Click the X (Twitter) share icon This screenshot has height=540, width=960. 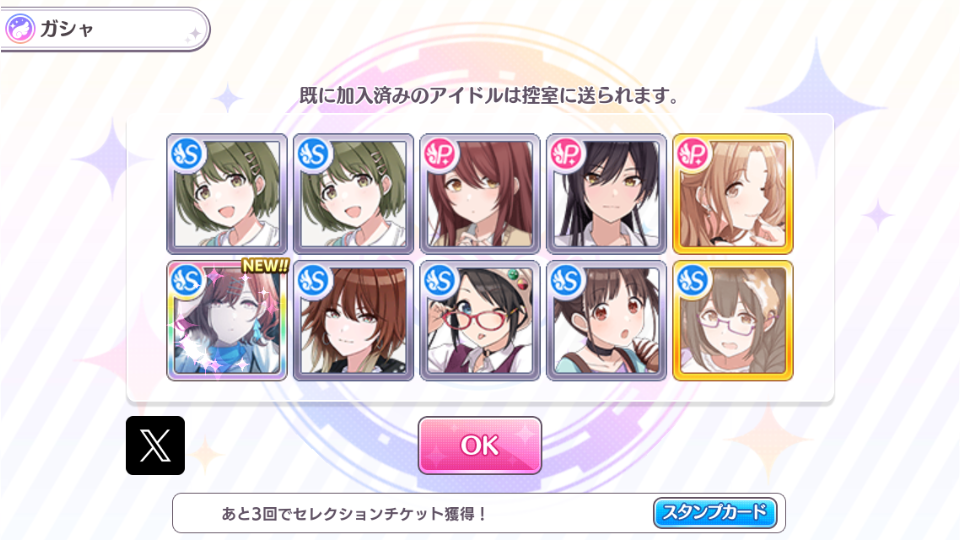tap(156, 445)
